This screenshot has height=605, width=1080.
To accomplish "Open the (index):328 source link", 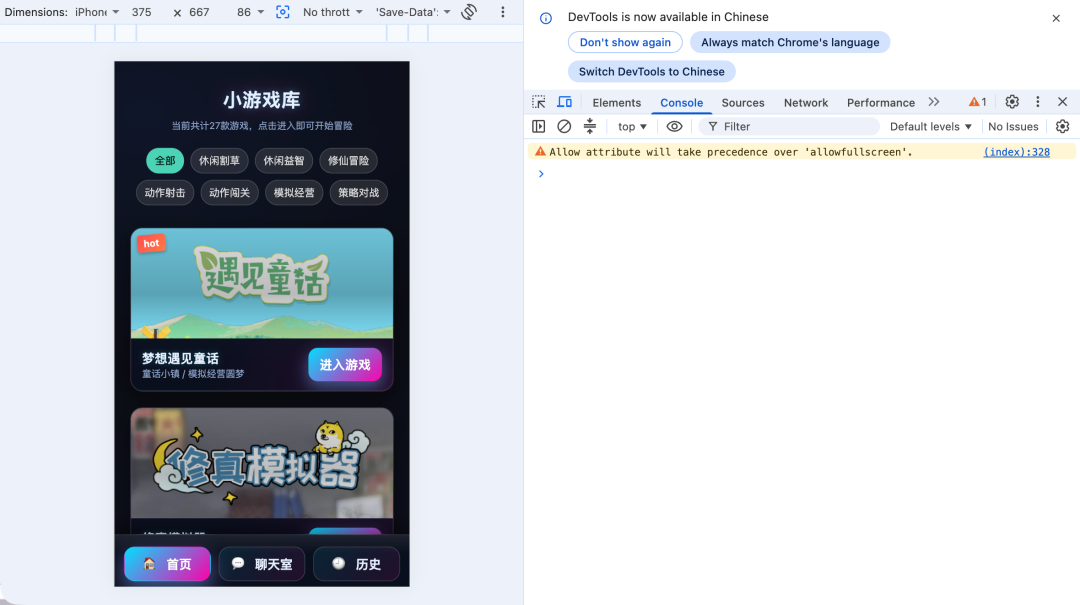I will click(x=1017, y=152).
